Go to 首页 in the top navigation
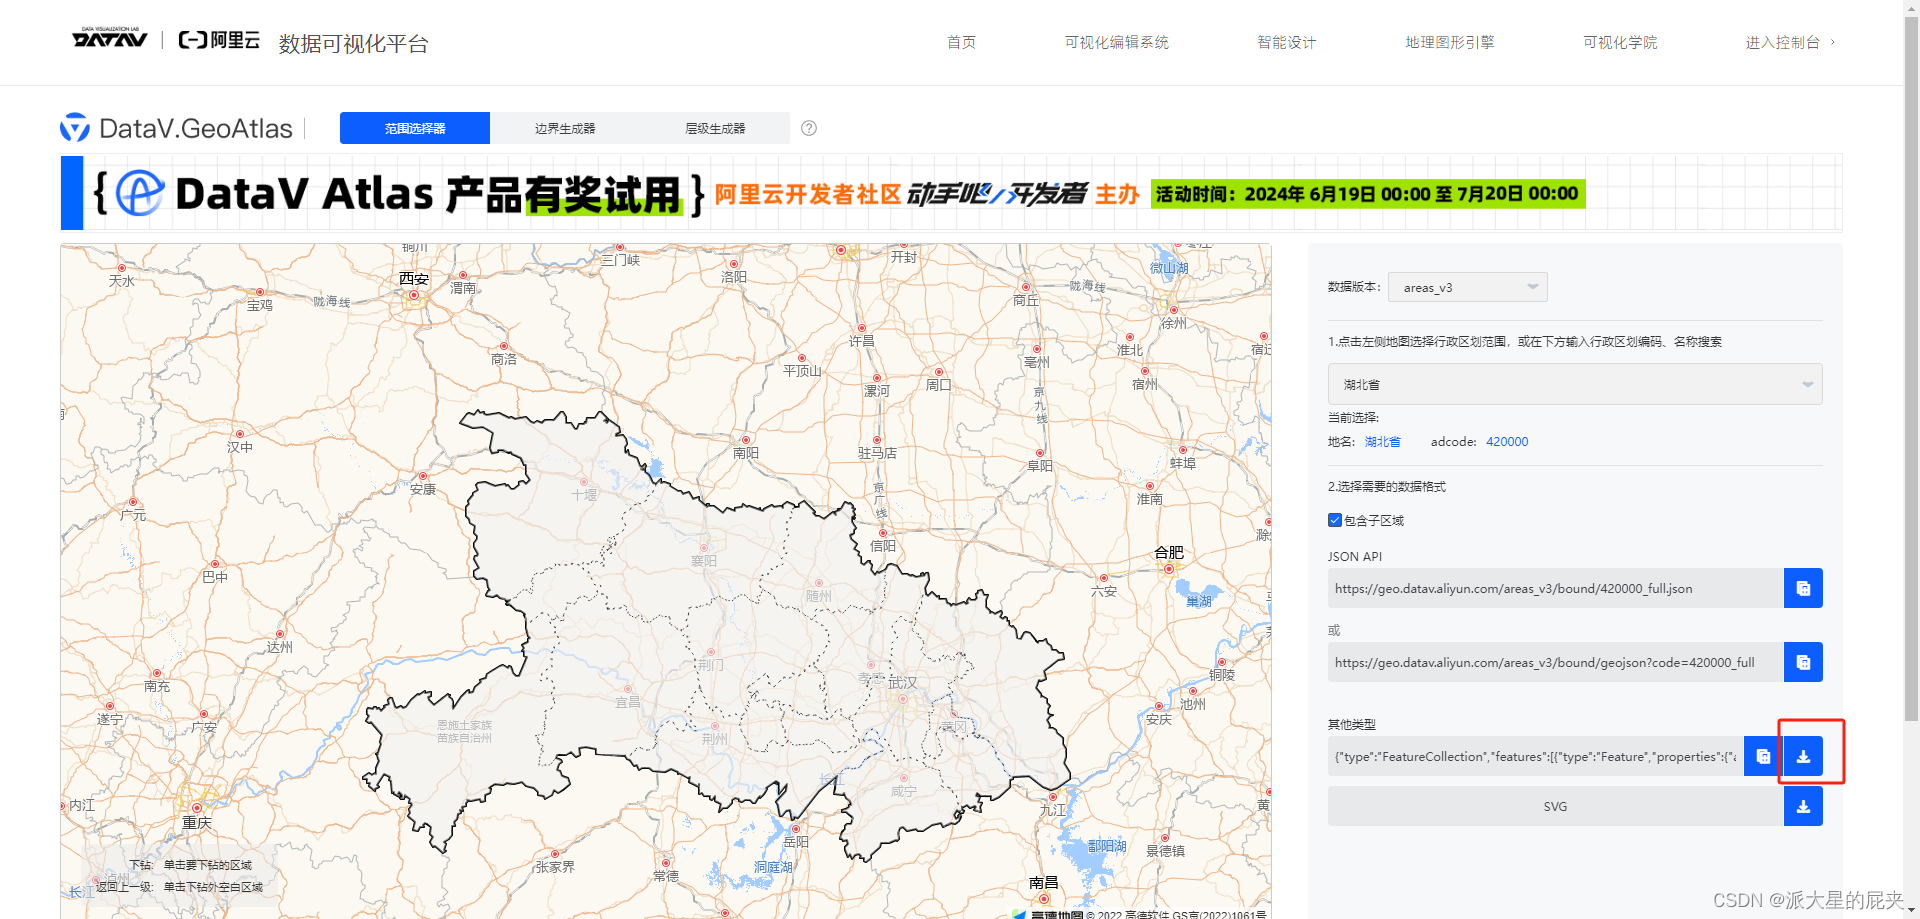This screenshot has height=919, width=1920. 961,42
